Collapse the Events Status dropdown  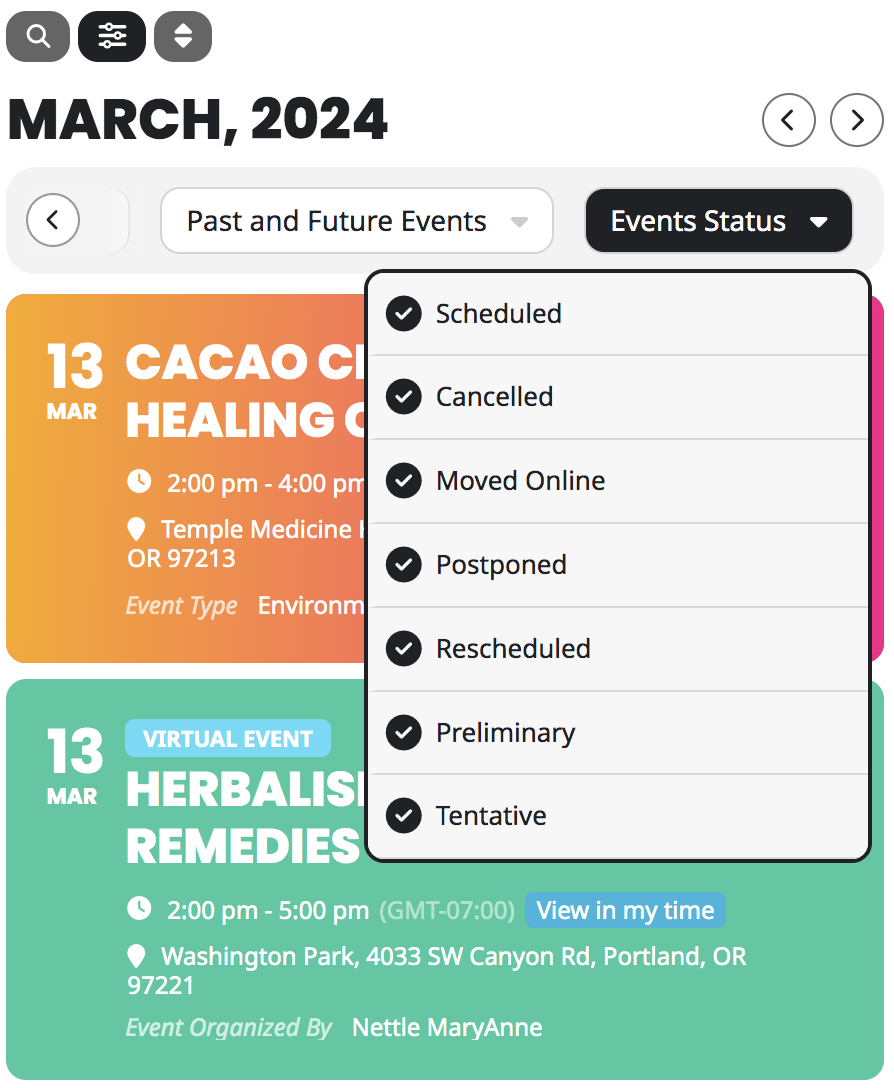click(718, 220)
